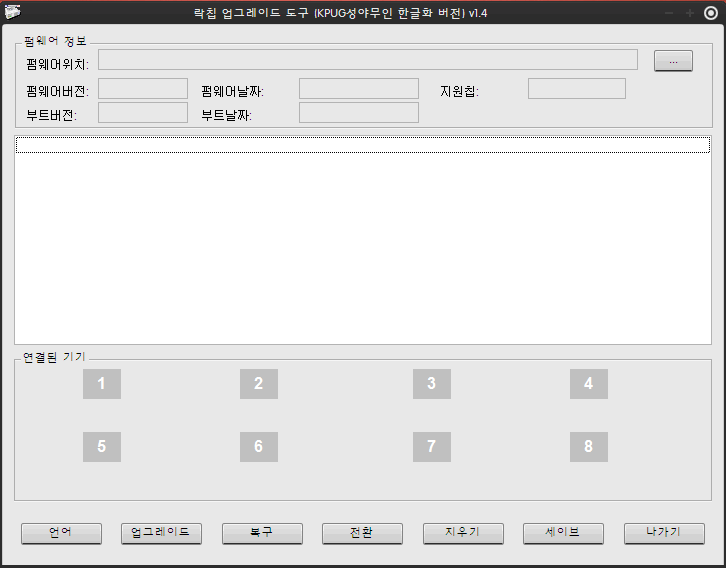Click connected device slot 3

432,384
